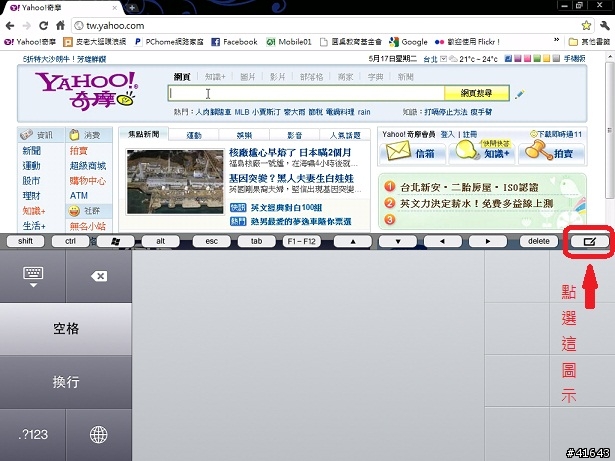Hide keyboard with keyboard-down icon
This screenshot has width=615, height=461.
[x=33, y=276]
